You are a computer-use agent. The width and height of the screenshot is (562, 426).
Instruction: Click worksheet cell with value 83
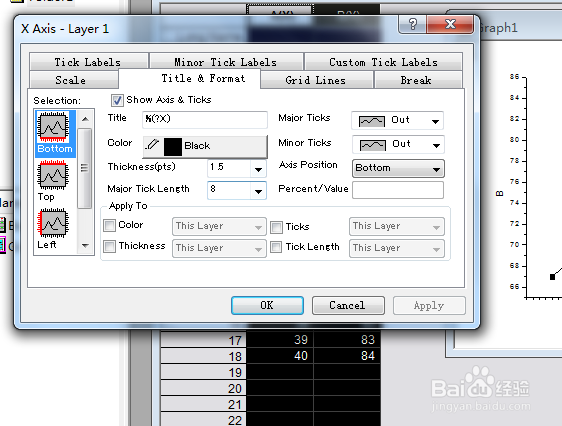(347, 340)
